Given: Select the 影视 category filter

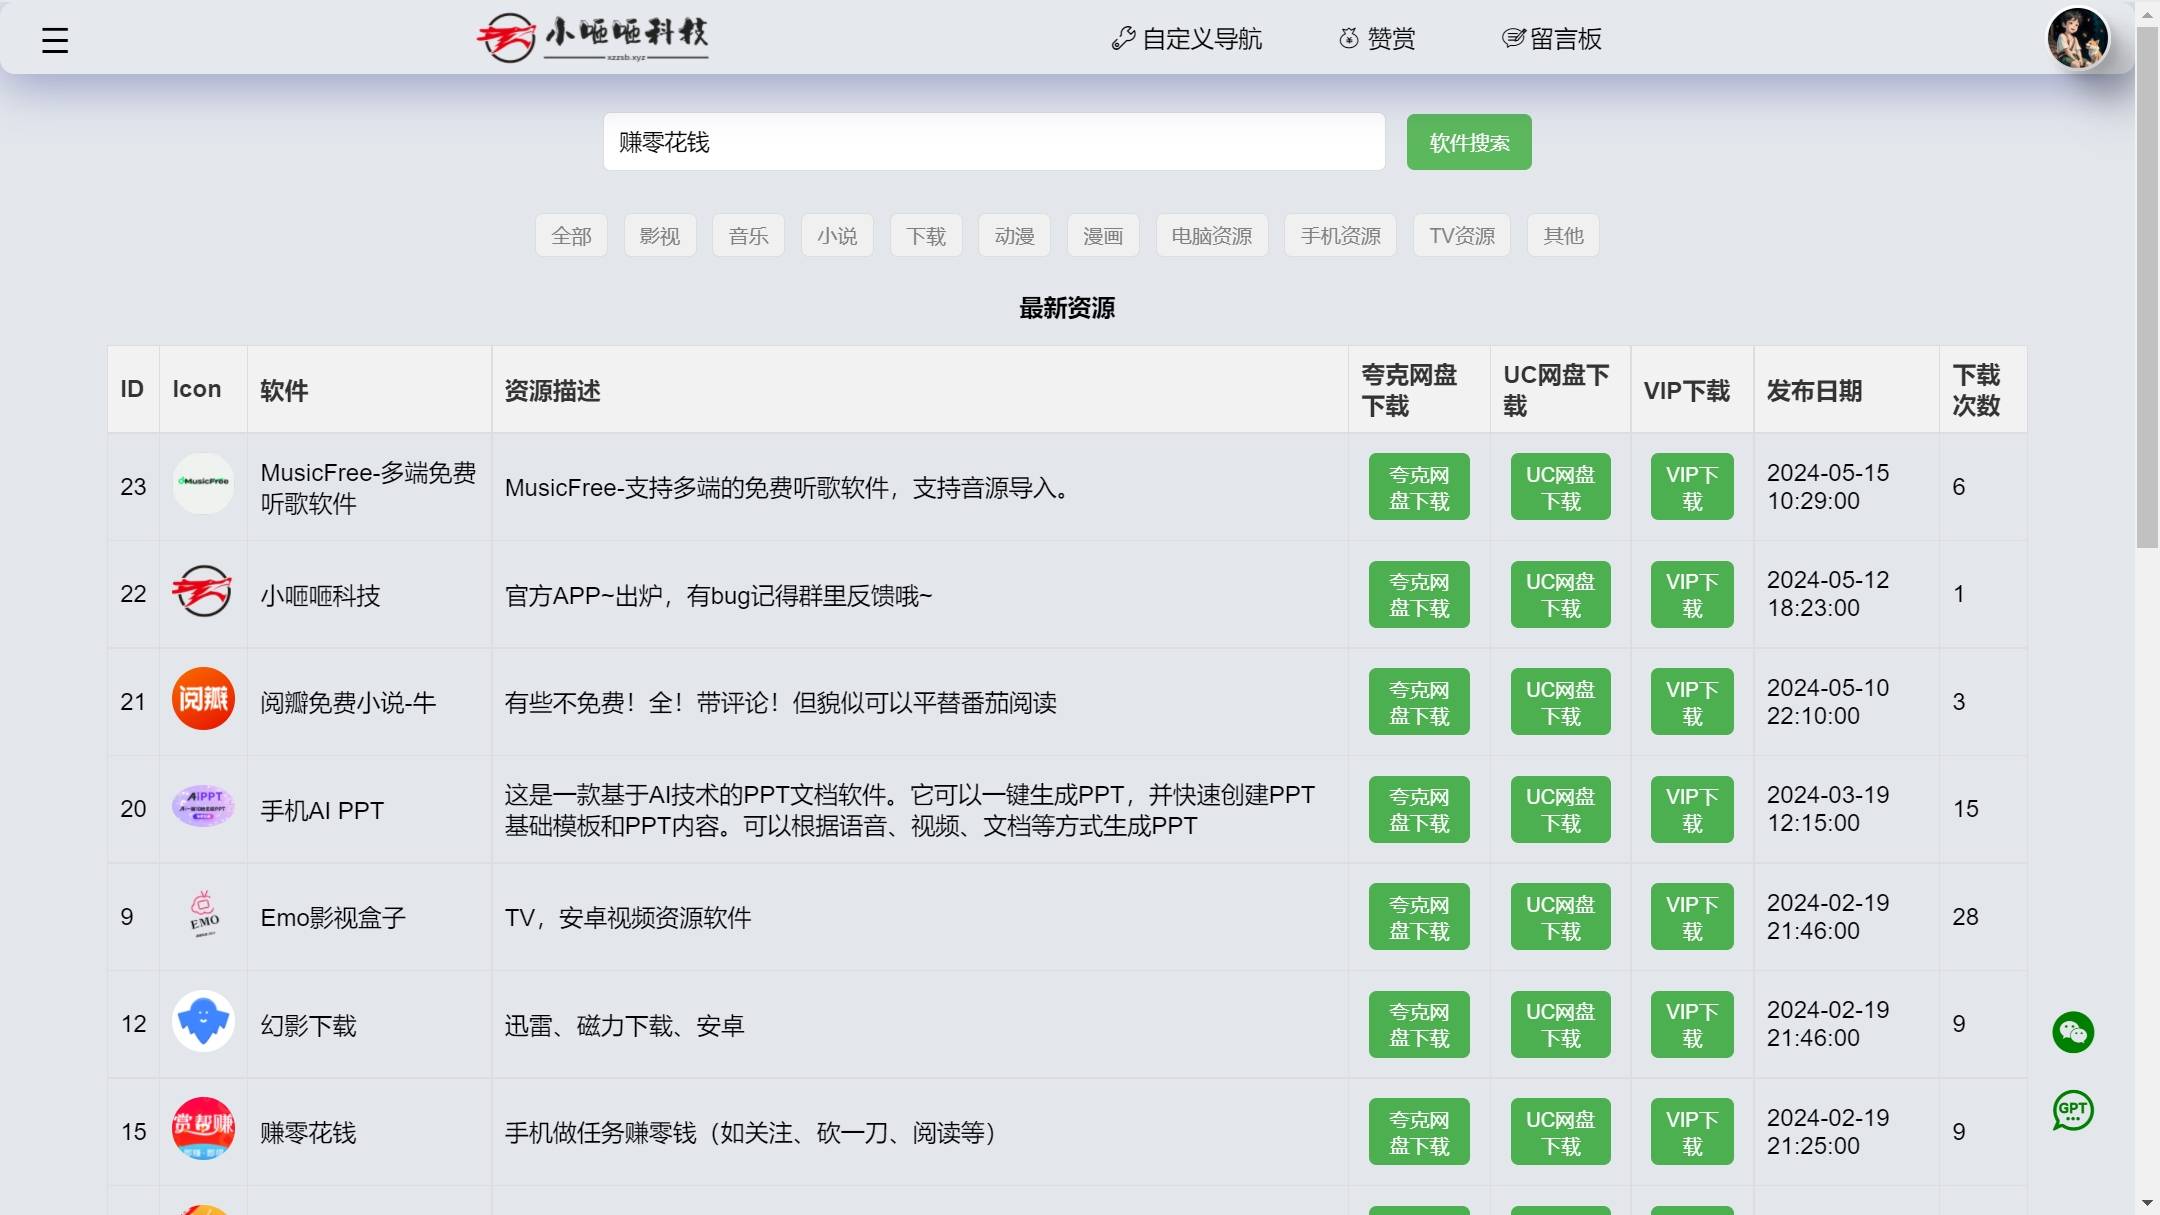Looking at the screenshot, I should [660, 236].
